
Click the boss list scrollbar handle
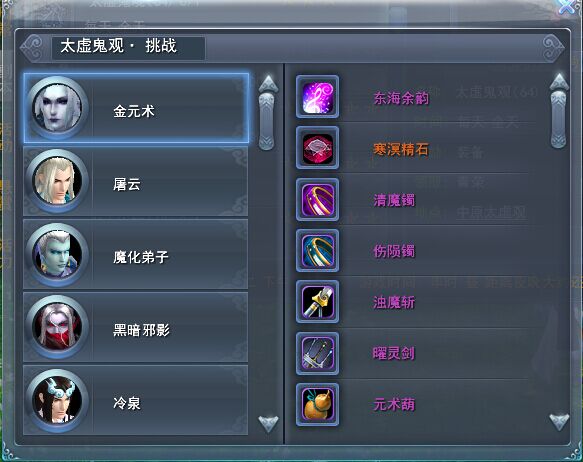267,122
